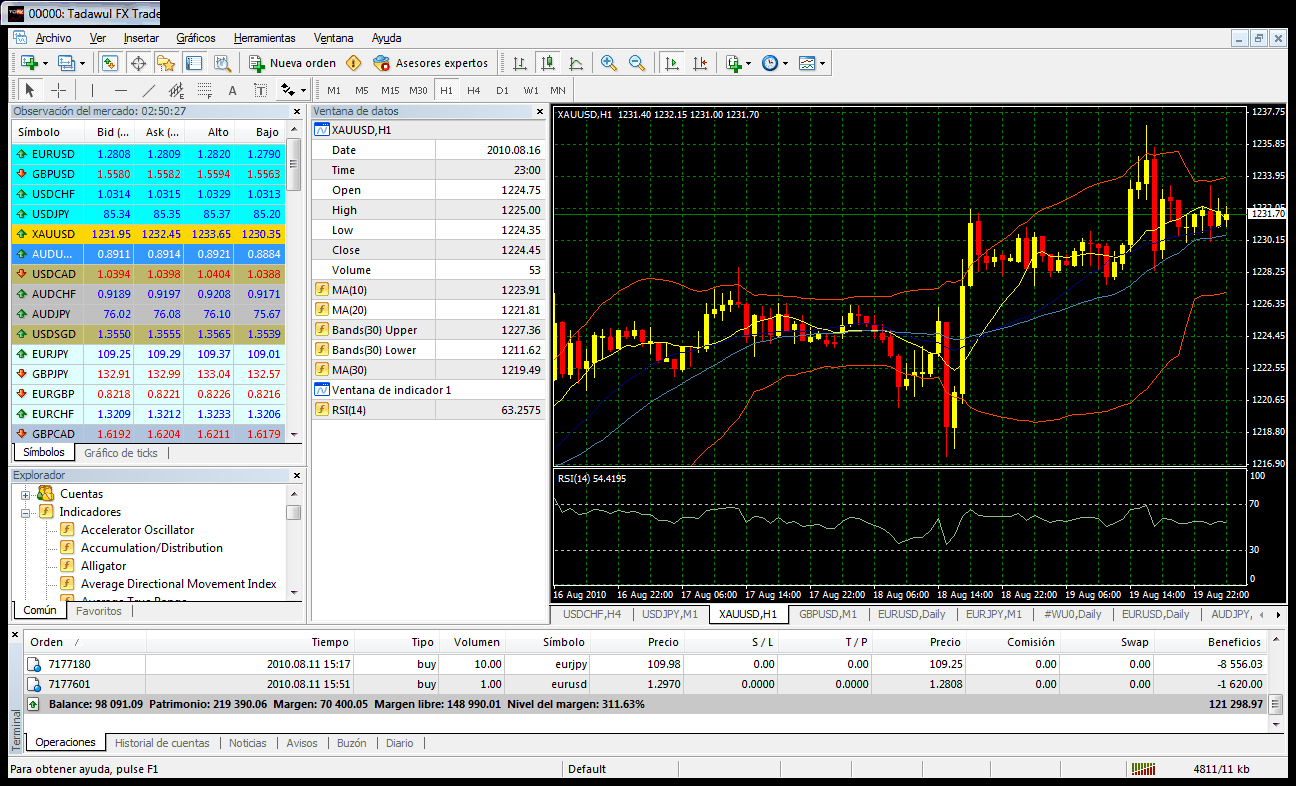
Task: Select Accelerator Oscillator indicator
Action: click(x=137, y=530)
